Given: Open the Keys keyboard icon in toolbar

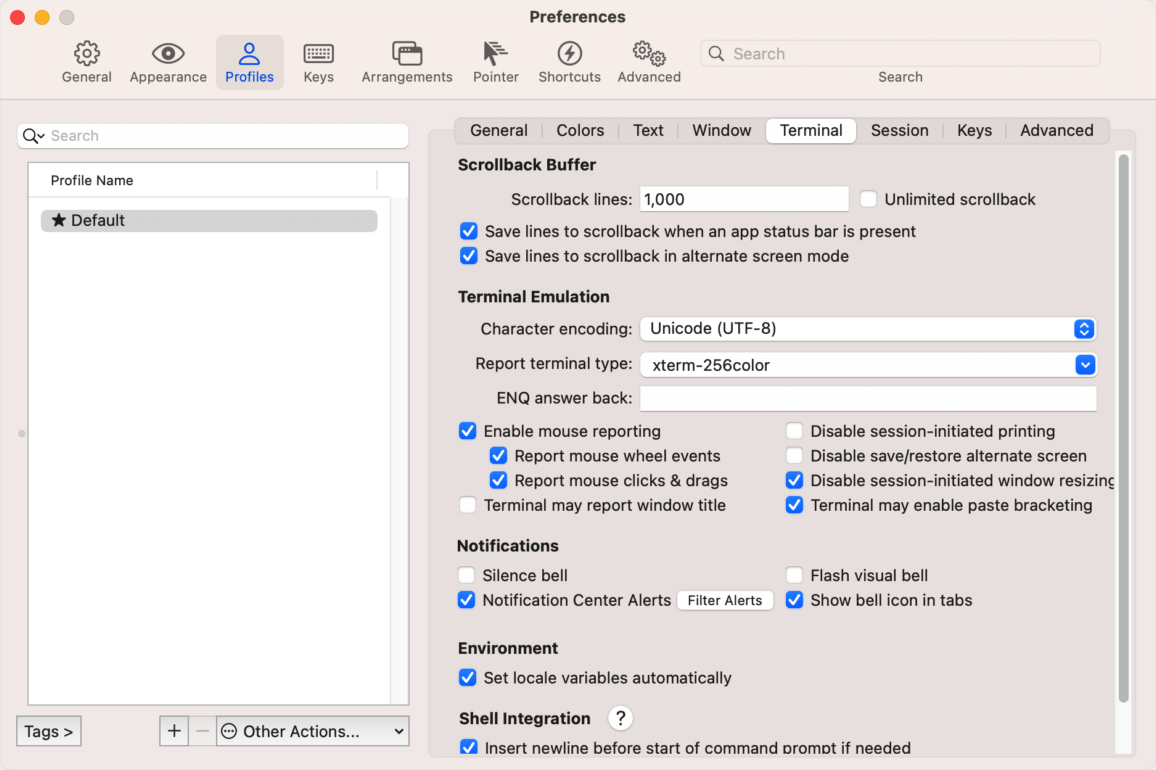Looking at the screenshot, I should [318, 54].
